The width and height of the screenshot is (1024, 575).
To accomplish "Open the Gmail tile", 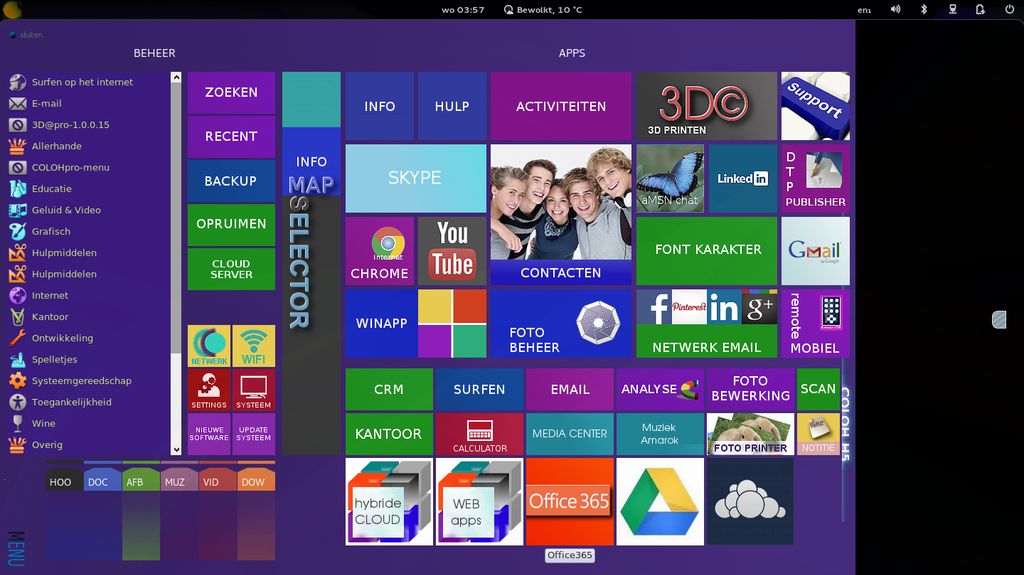I will [815, 251].
